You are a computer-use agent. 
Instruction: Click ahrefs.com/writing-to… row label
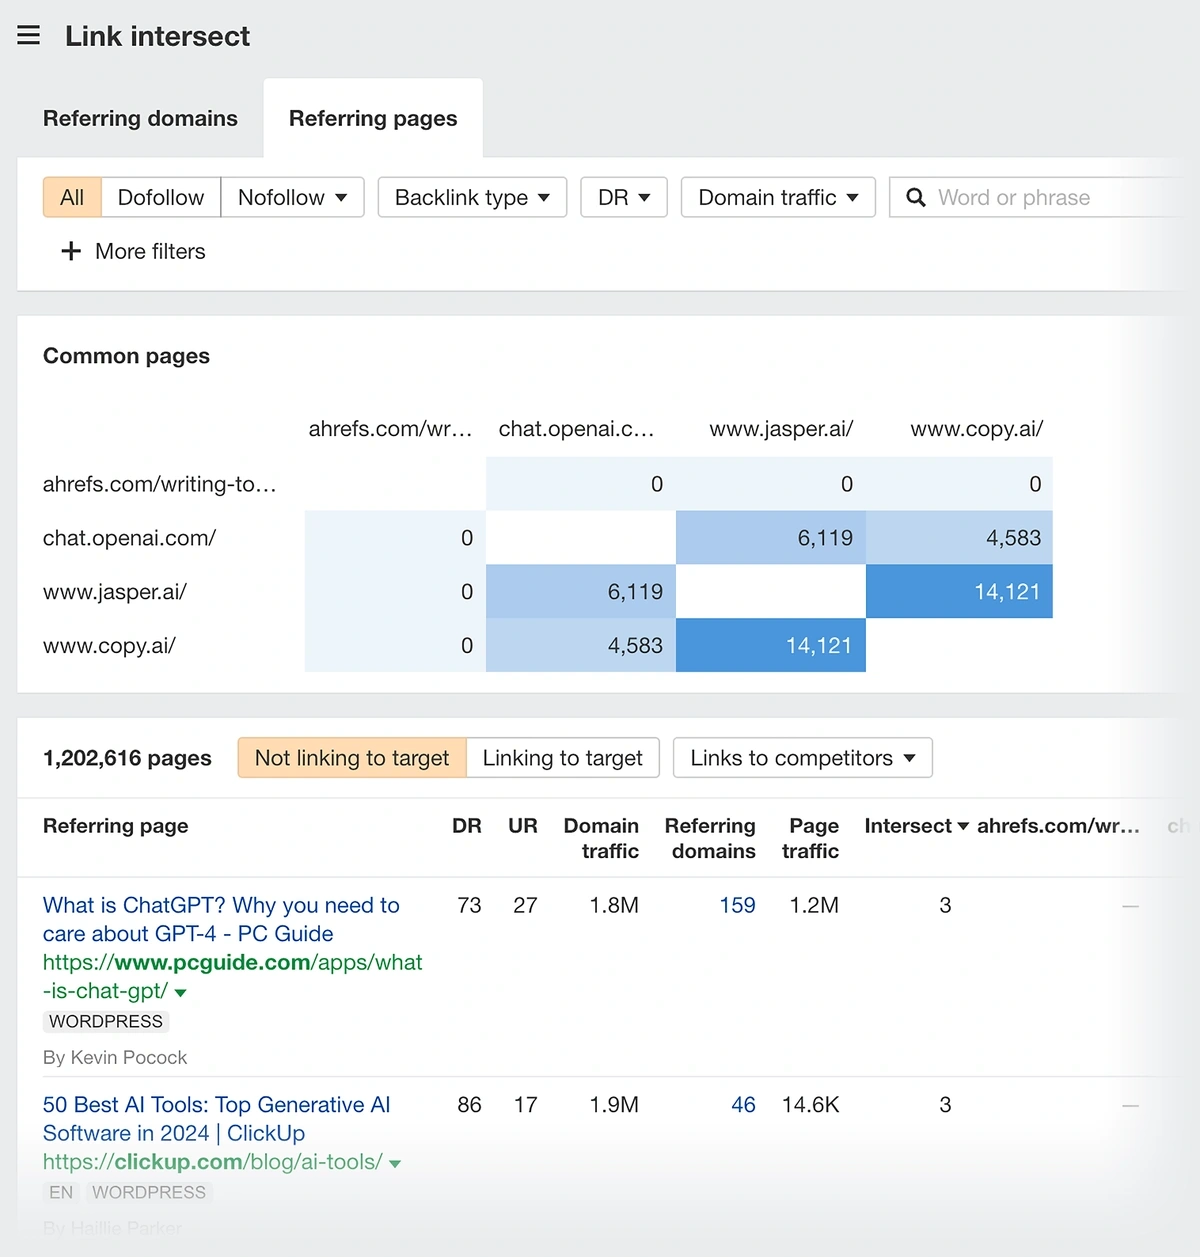(x=159, y=484)
